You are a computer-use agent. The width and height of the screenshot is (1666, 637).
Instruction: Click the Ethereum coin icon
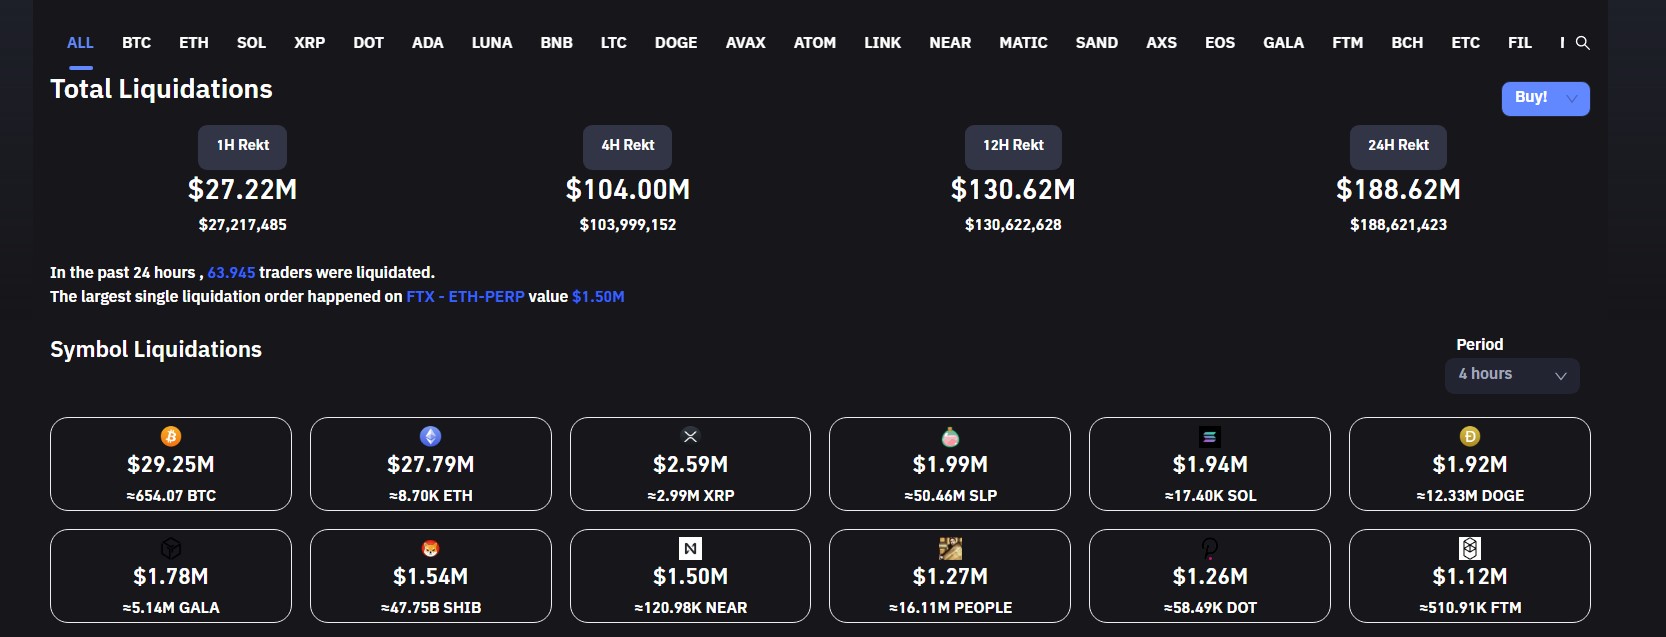pos(430,436)
